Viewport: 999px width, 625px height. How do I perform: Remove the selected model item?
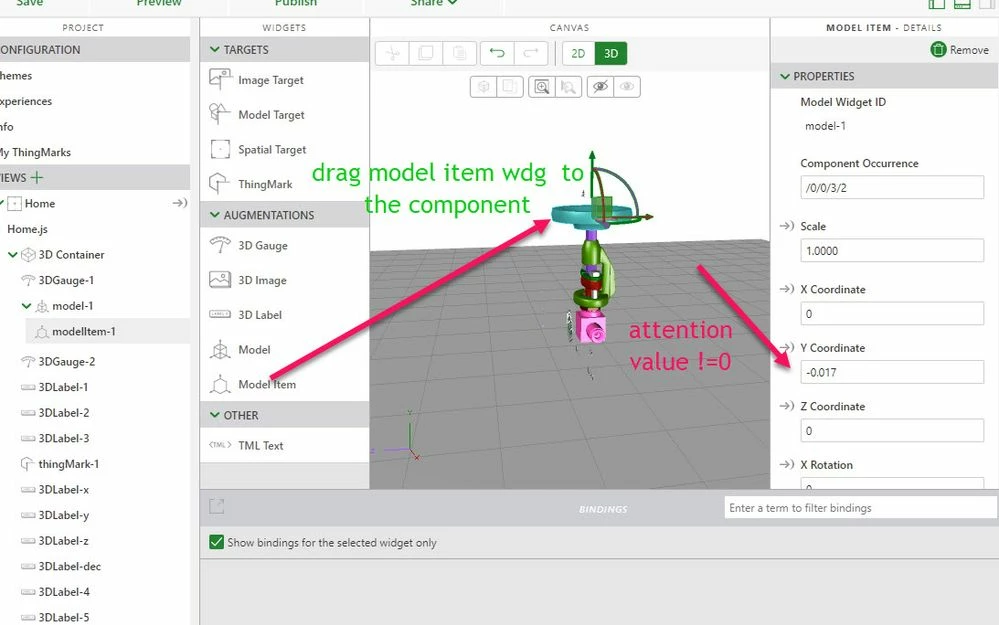coord(959,50)
